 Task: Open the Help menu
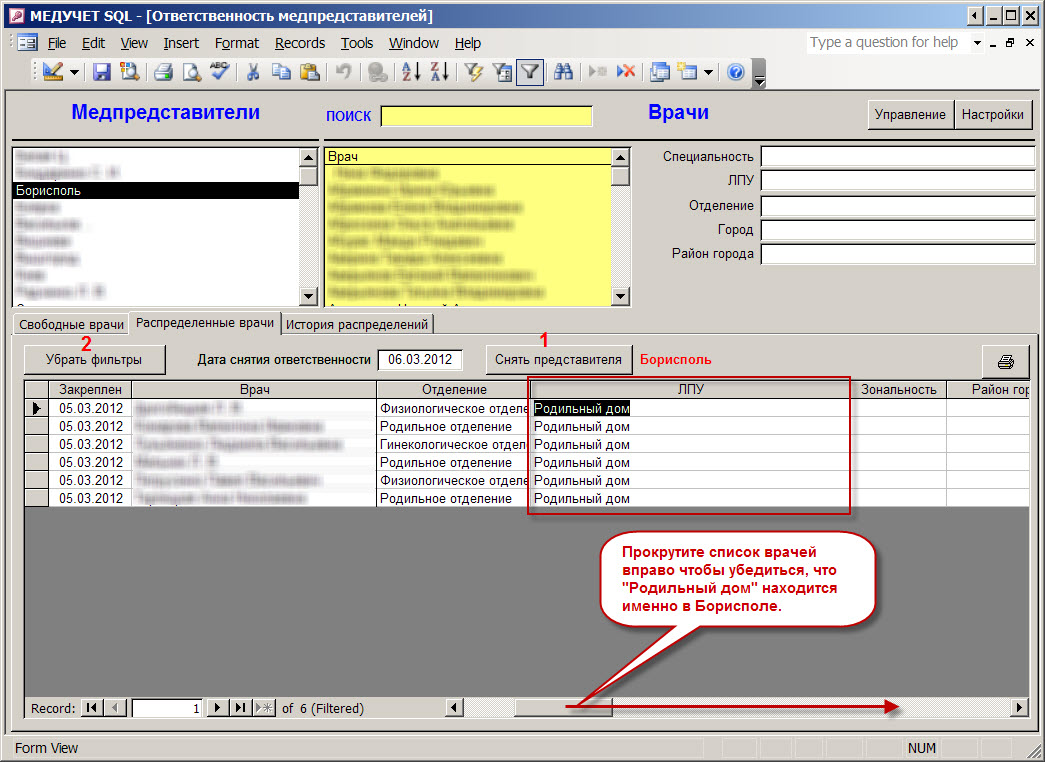(468, 43)
